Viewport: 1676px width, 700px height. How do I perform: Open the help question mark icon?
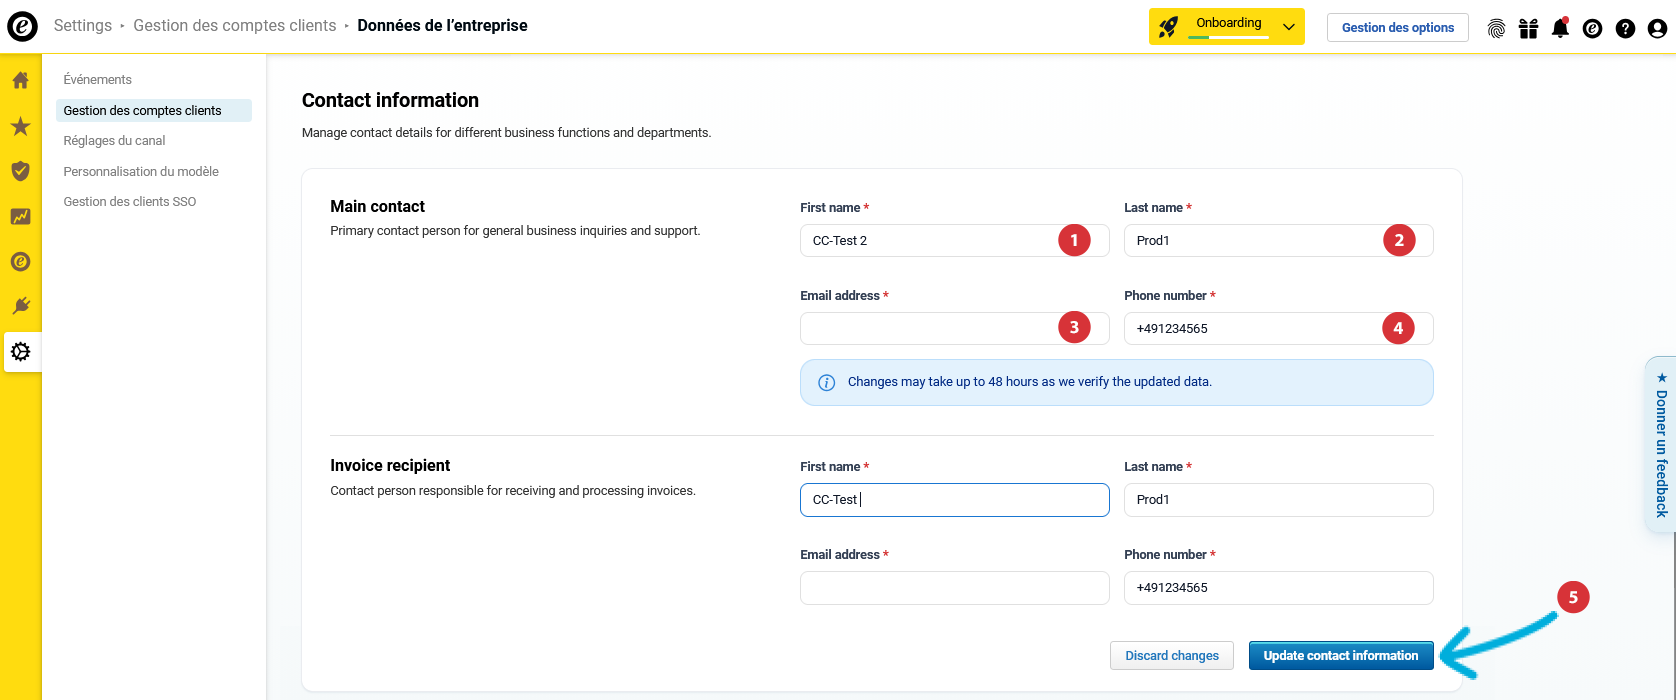(1625, 28)
